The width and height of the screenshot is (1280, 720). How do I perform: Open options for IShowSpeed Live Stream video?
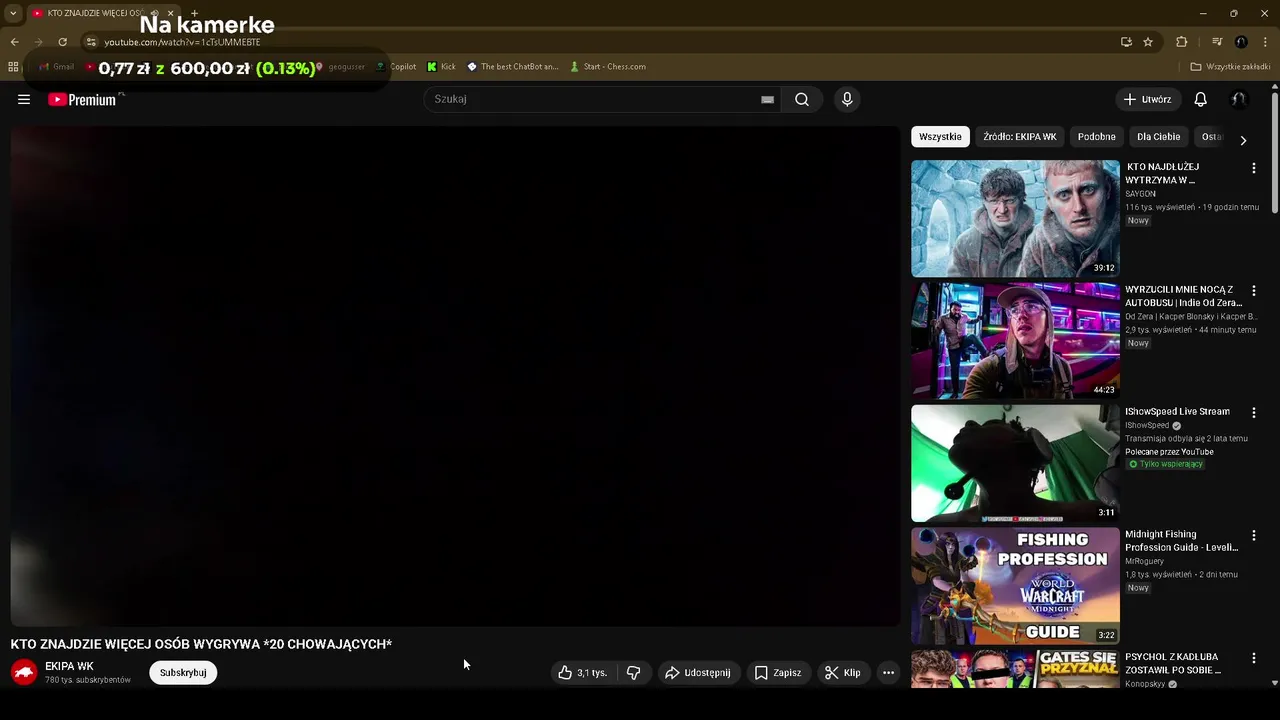click(x=1253, y=412)
